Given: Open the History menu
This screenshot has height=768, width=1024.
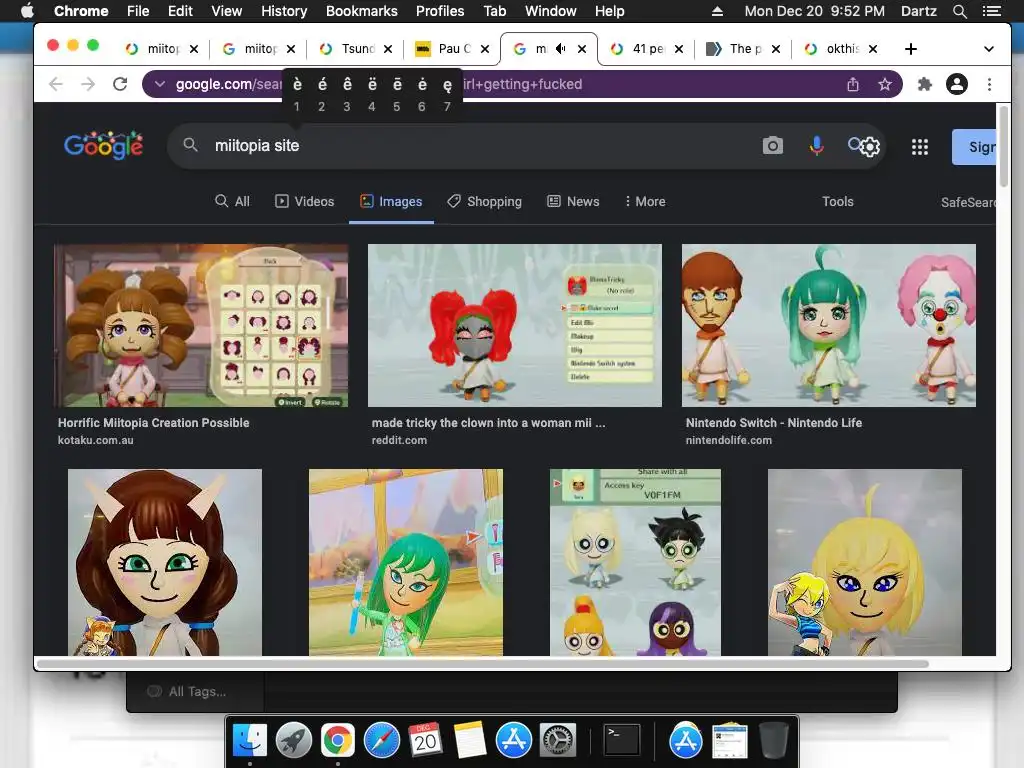Looking at the screenshot, I should click(x=284, y=11).
